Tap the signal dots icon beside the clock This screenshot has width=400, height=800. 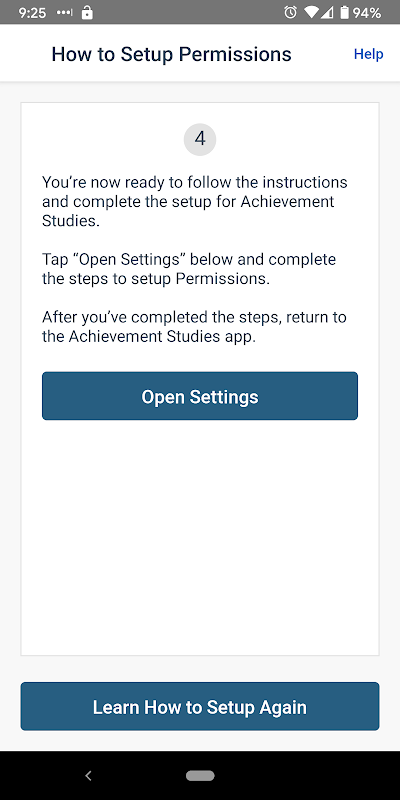[65, 13]
